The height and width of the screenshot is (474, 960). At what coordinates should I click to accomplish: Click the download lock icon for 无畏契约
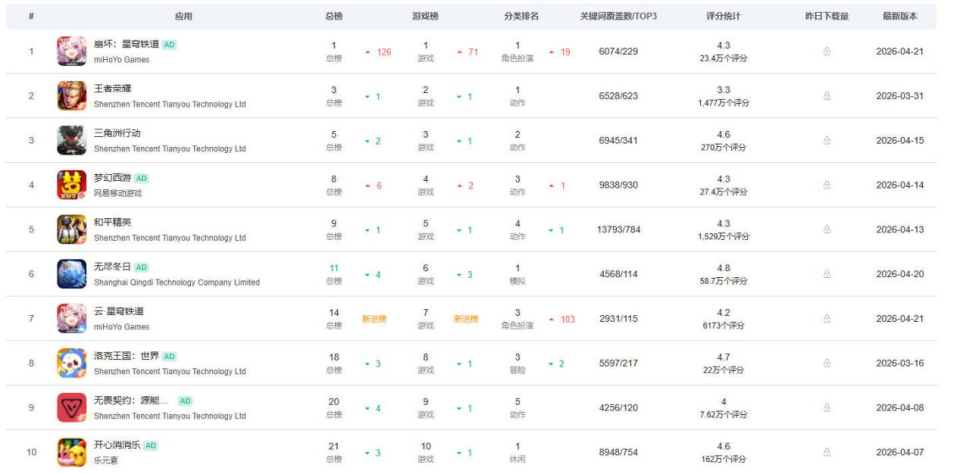[827, 408]
